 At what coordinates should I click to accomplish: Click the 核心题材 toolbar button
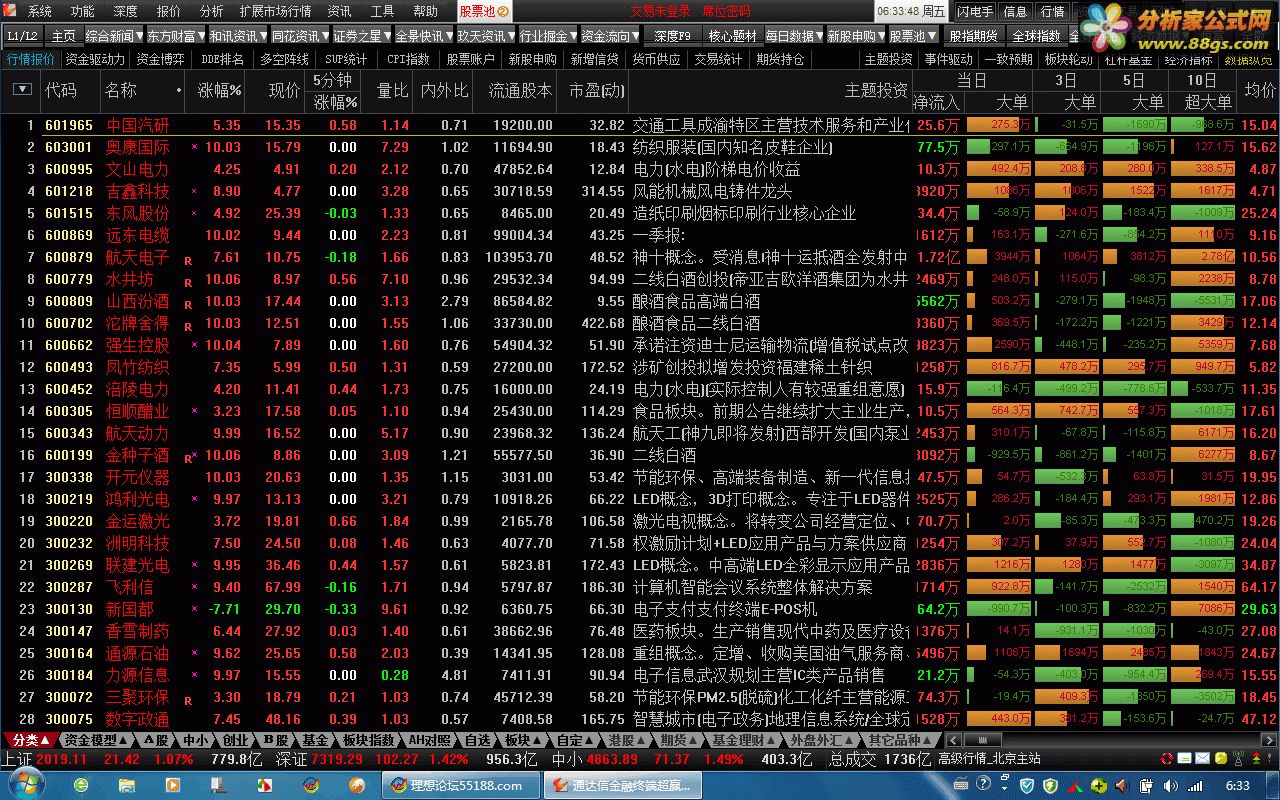point(732,36)
